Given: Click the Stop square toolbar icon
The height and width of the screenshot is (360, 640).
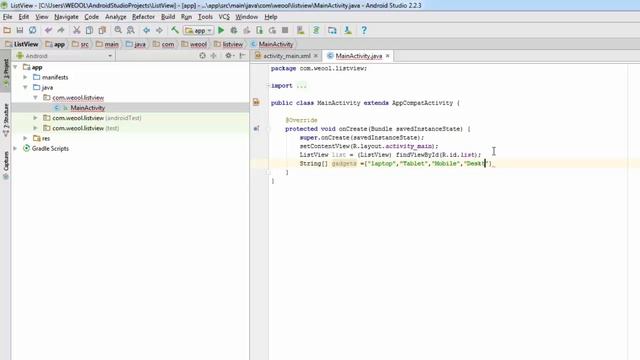Looking at the screenshot, I should [285, 30].
